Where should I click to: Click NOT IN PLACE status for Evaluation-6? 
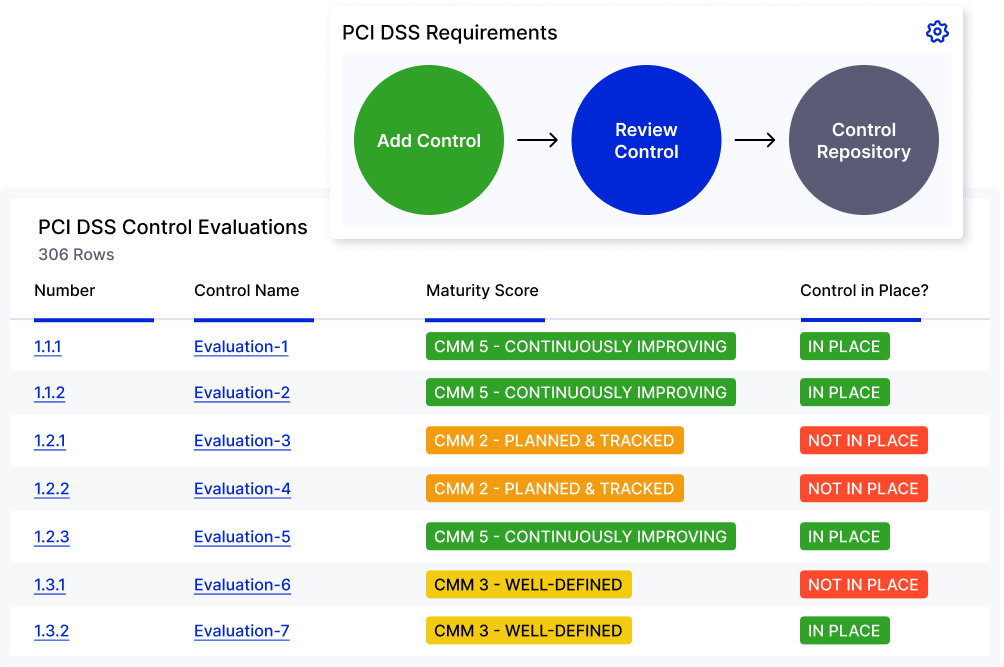tap(864, 584)
